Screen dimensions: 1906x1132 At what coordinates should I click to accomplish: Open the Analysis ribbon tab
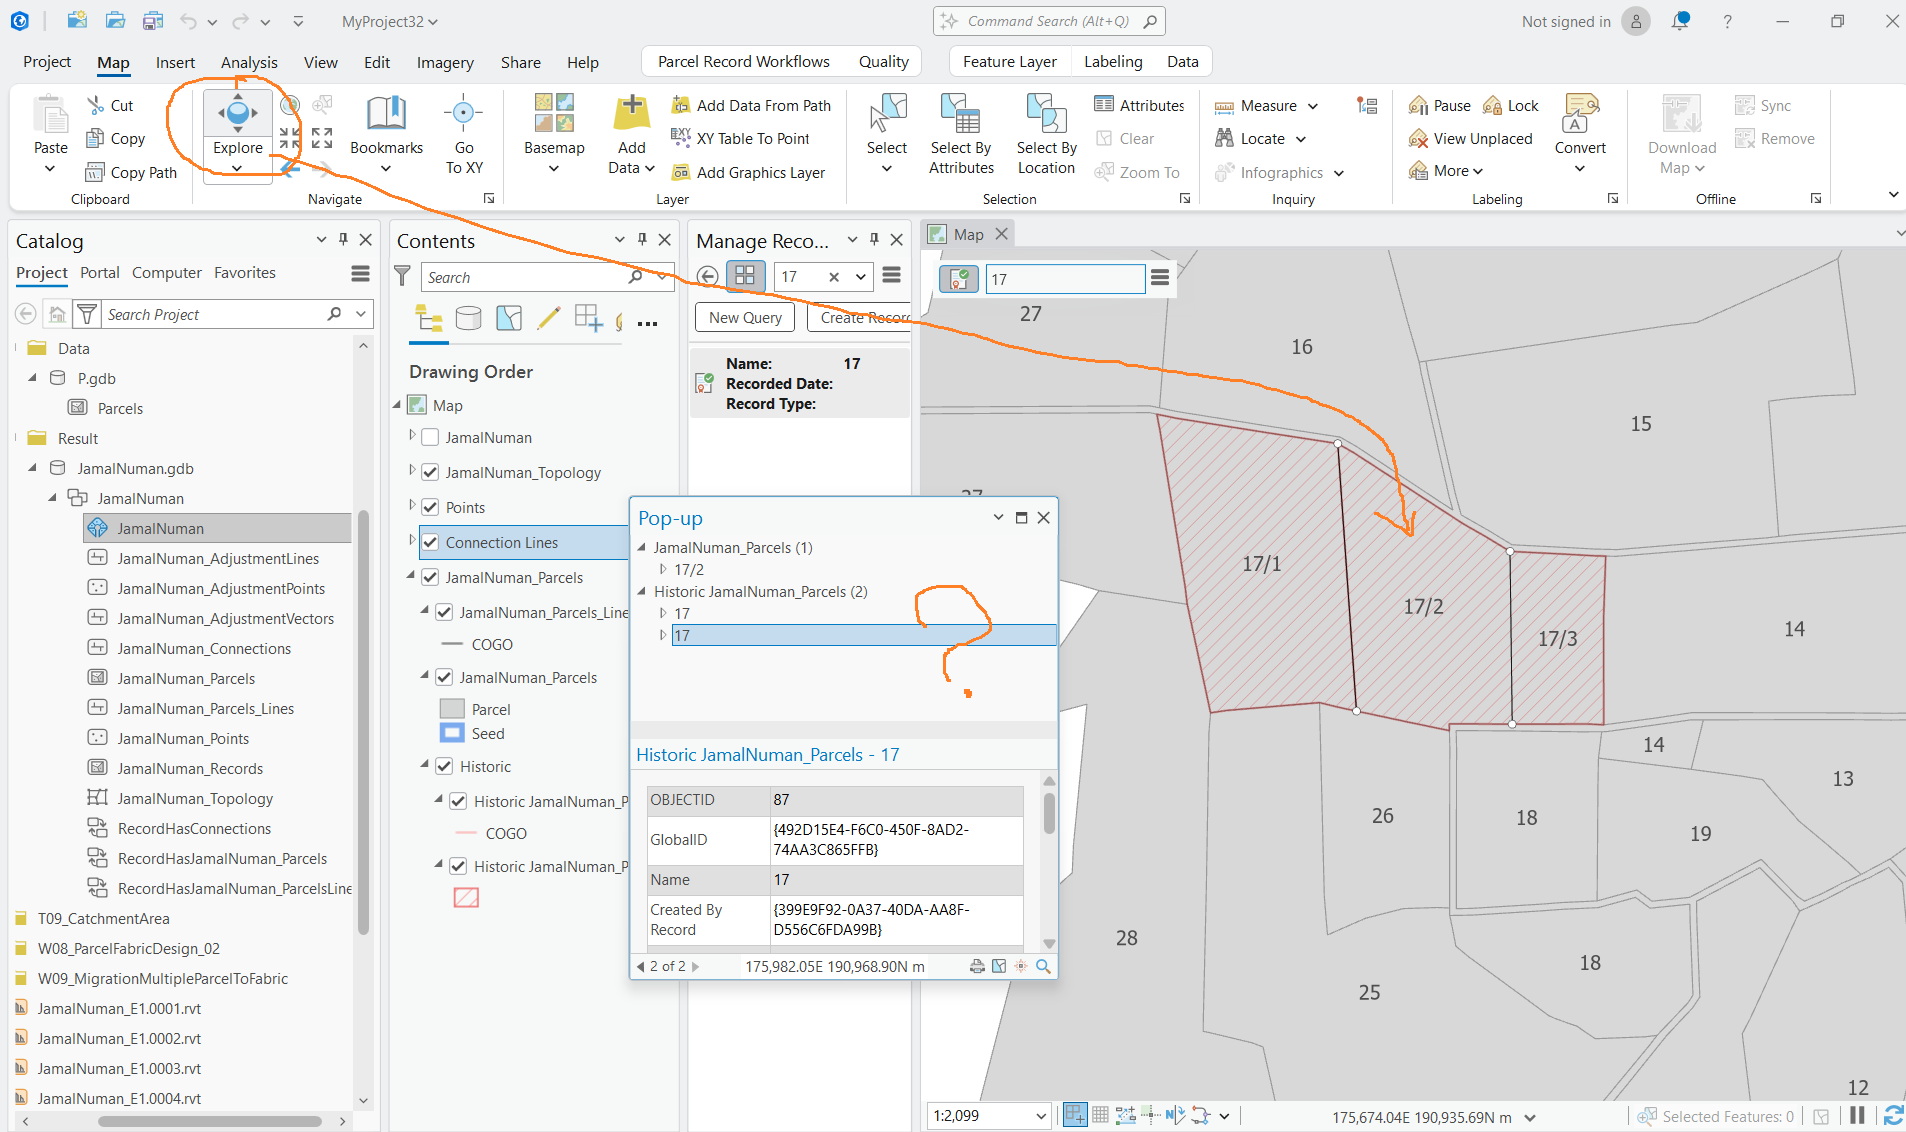(249, 62)
